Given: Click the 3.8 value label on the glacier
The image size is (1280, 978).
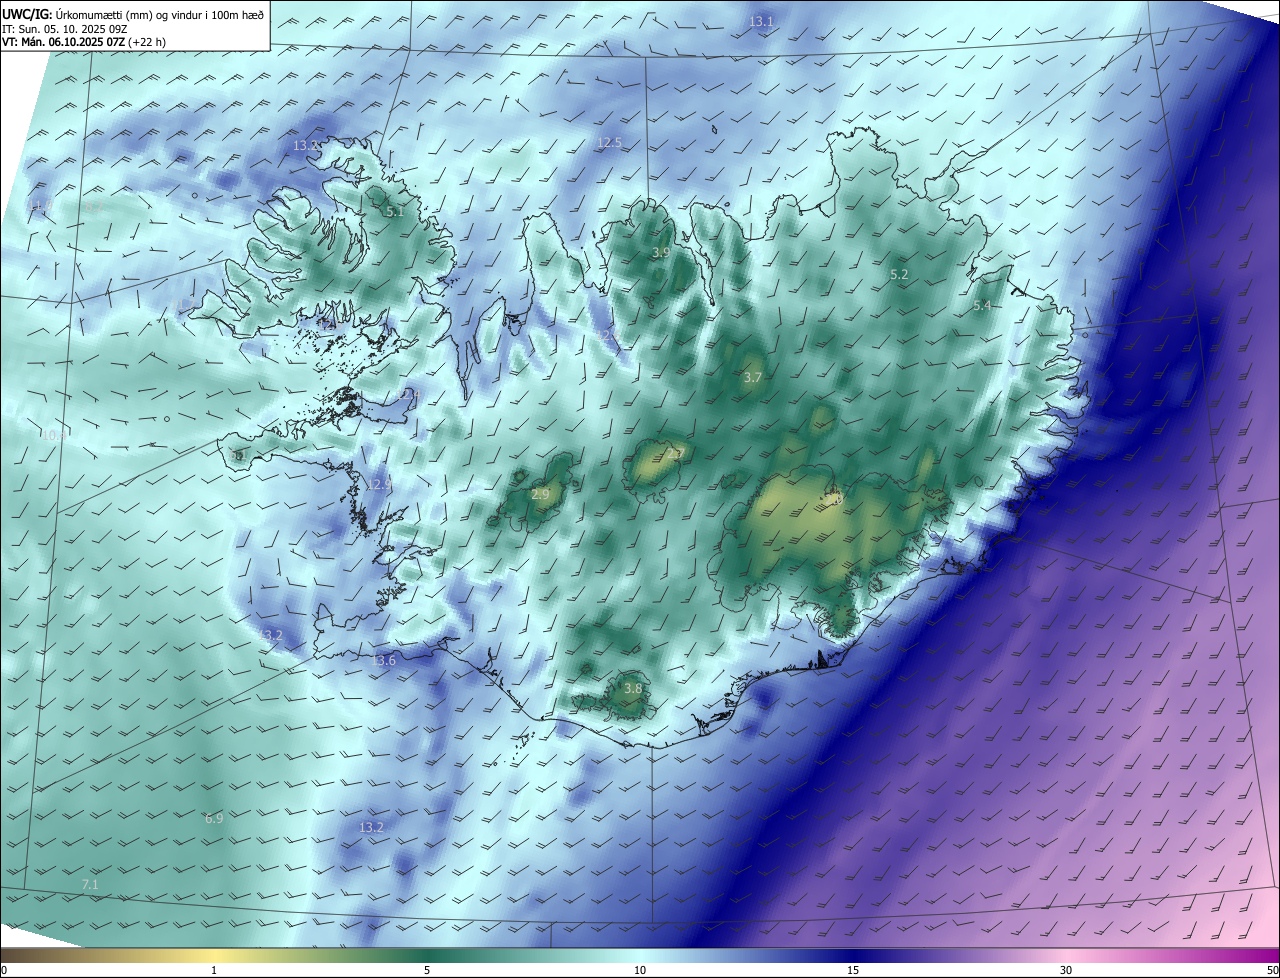Looking at the screenshot, I should [x=633, y=688].
